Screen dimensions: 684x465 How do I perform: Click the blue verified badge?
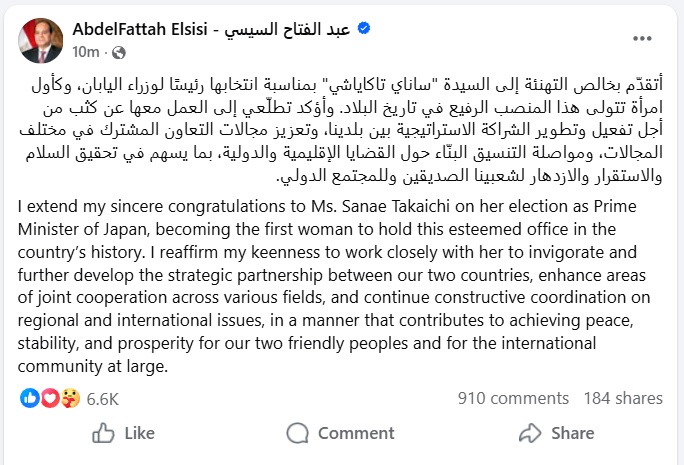tap(365, 29)
